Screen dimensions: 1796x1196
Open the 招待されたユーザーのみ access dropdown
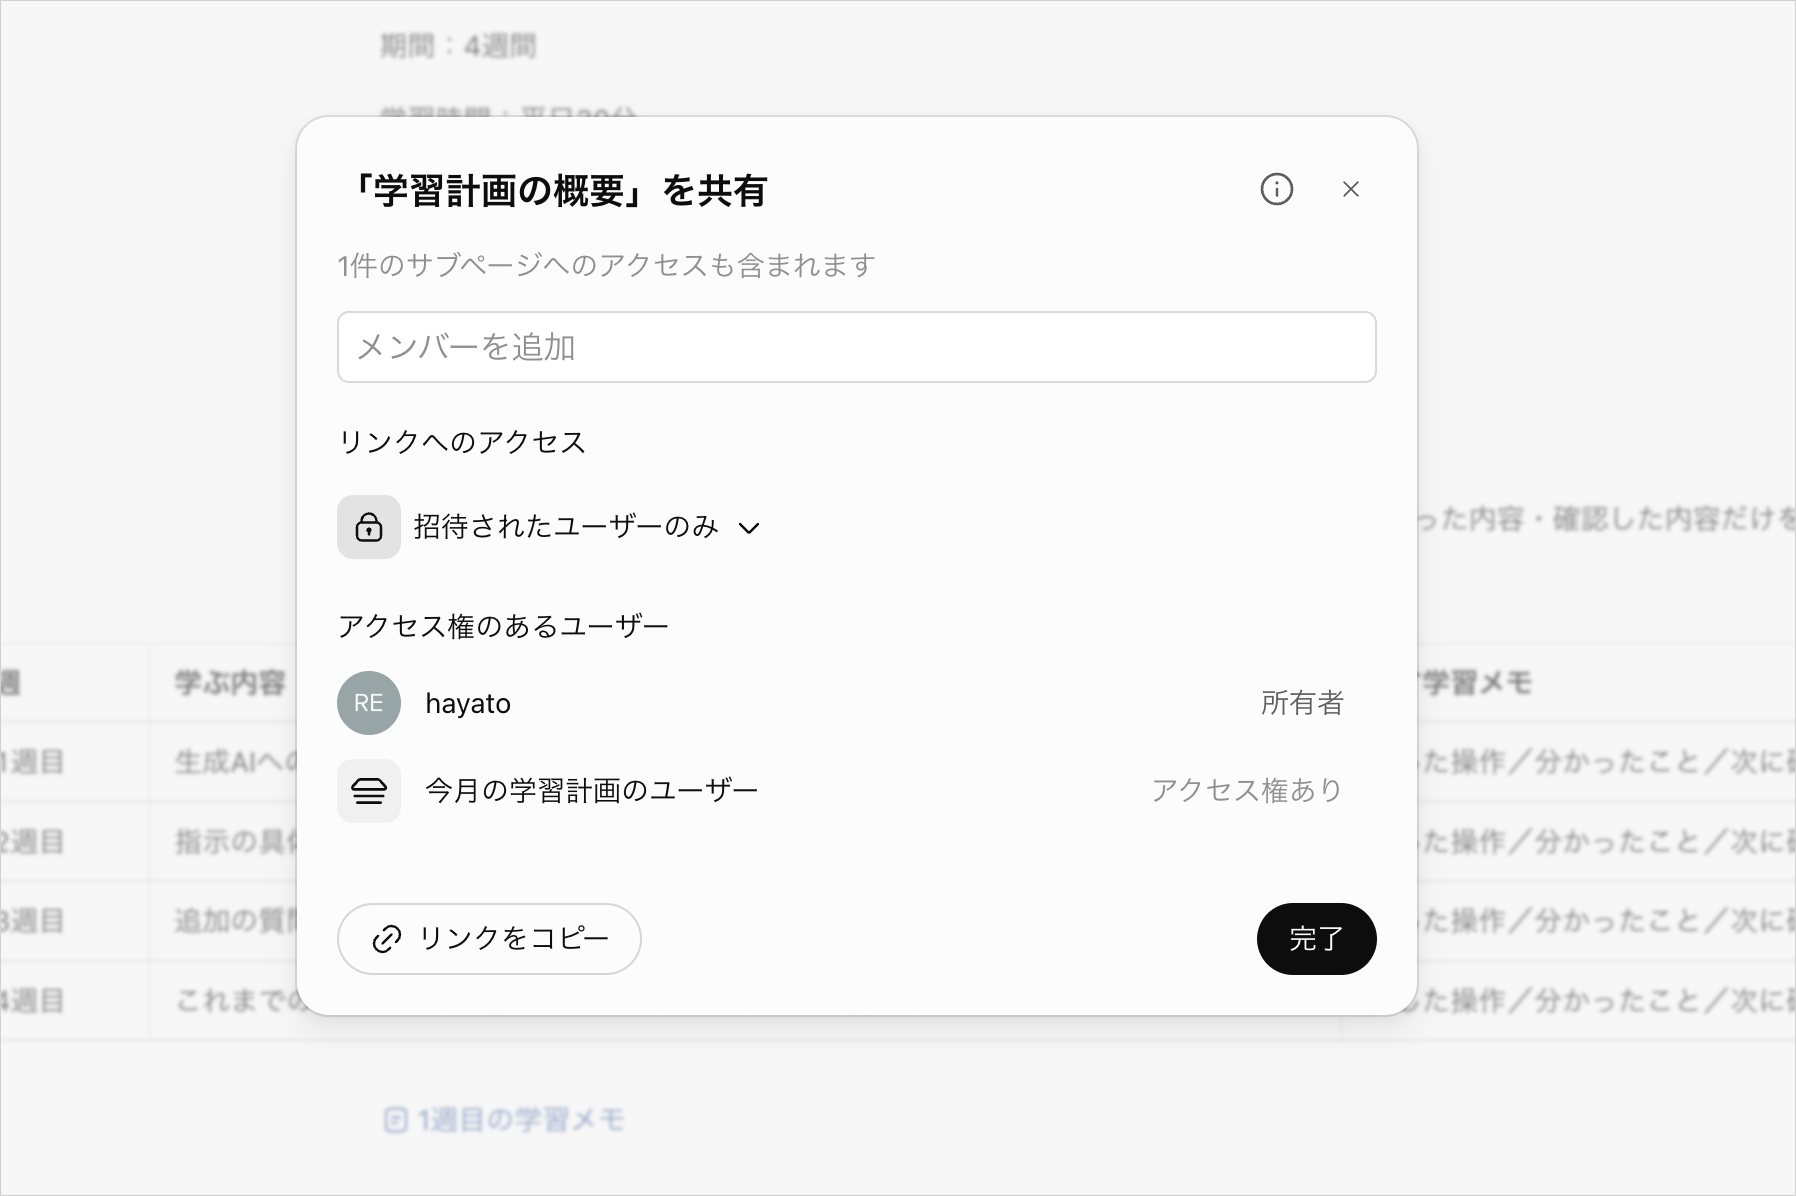point(587,527)
